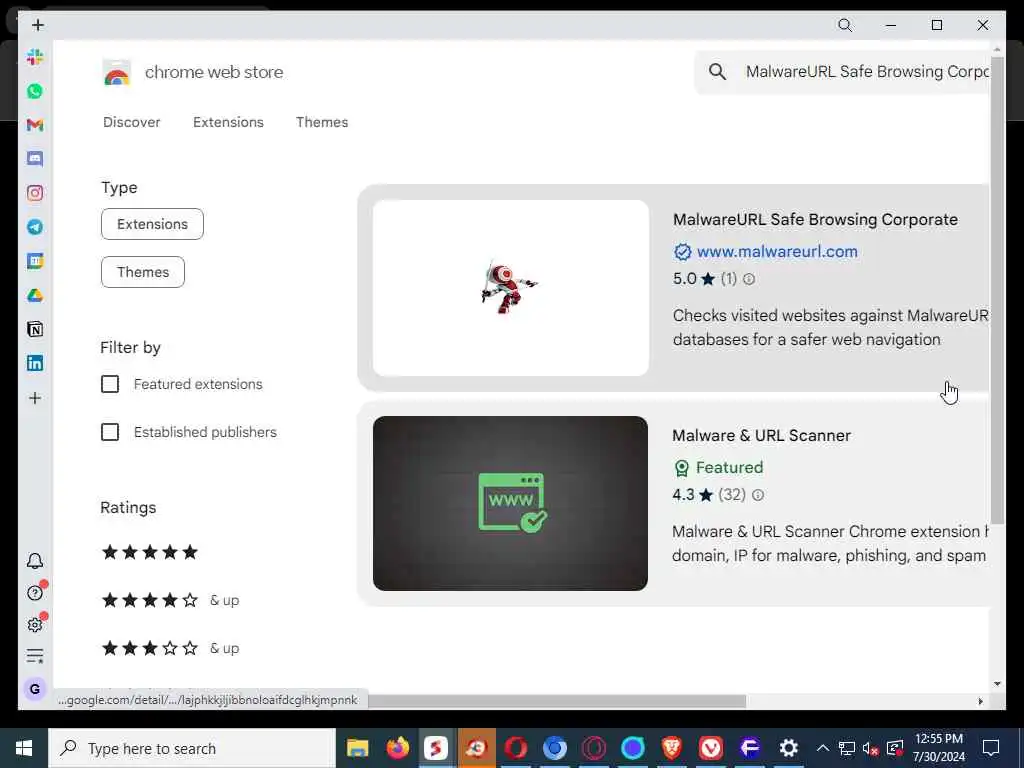Go to the Themes tab
The image size is (1024, 768).
click(x=322, y=122)
